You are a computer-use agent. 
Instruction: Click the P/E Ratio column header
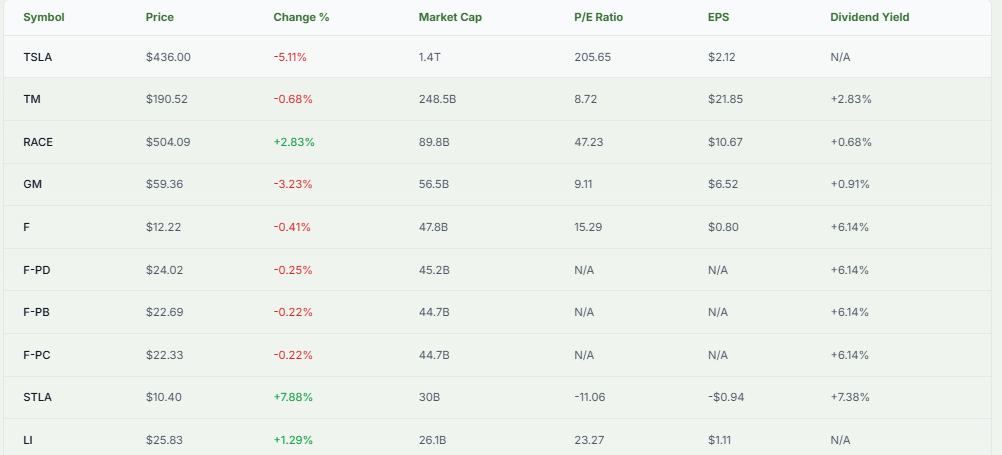point(599,17)
